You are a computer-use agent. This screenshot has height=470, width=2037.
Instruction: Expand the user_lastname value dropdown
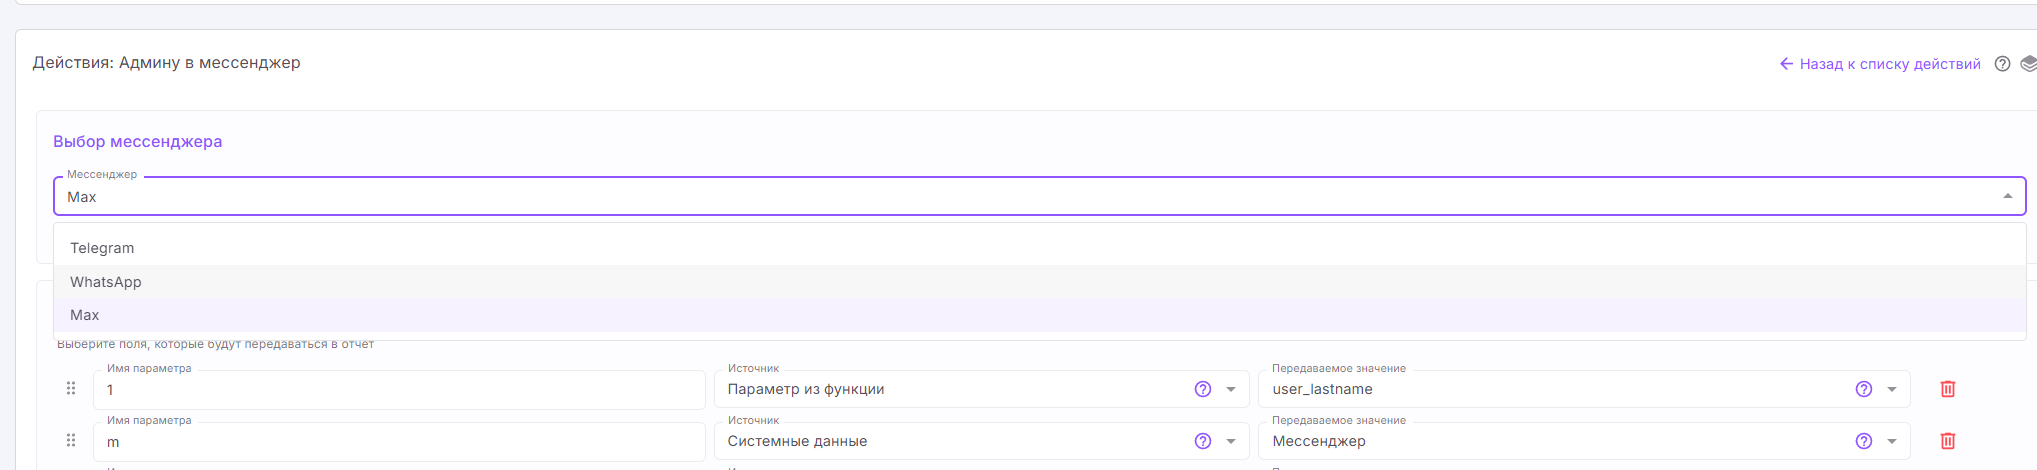pyautogui.click(x=1891, y=389)
